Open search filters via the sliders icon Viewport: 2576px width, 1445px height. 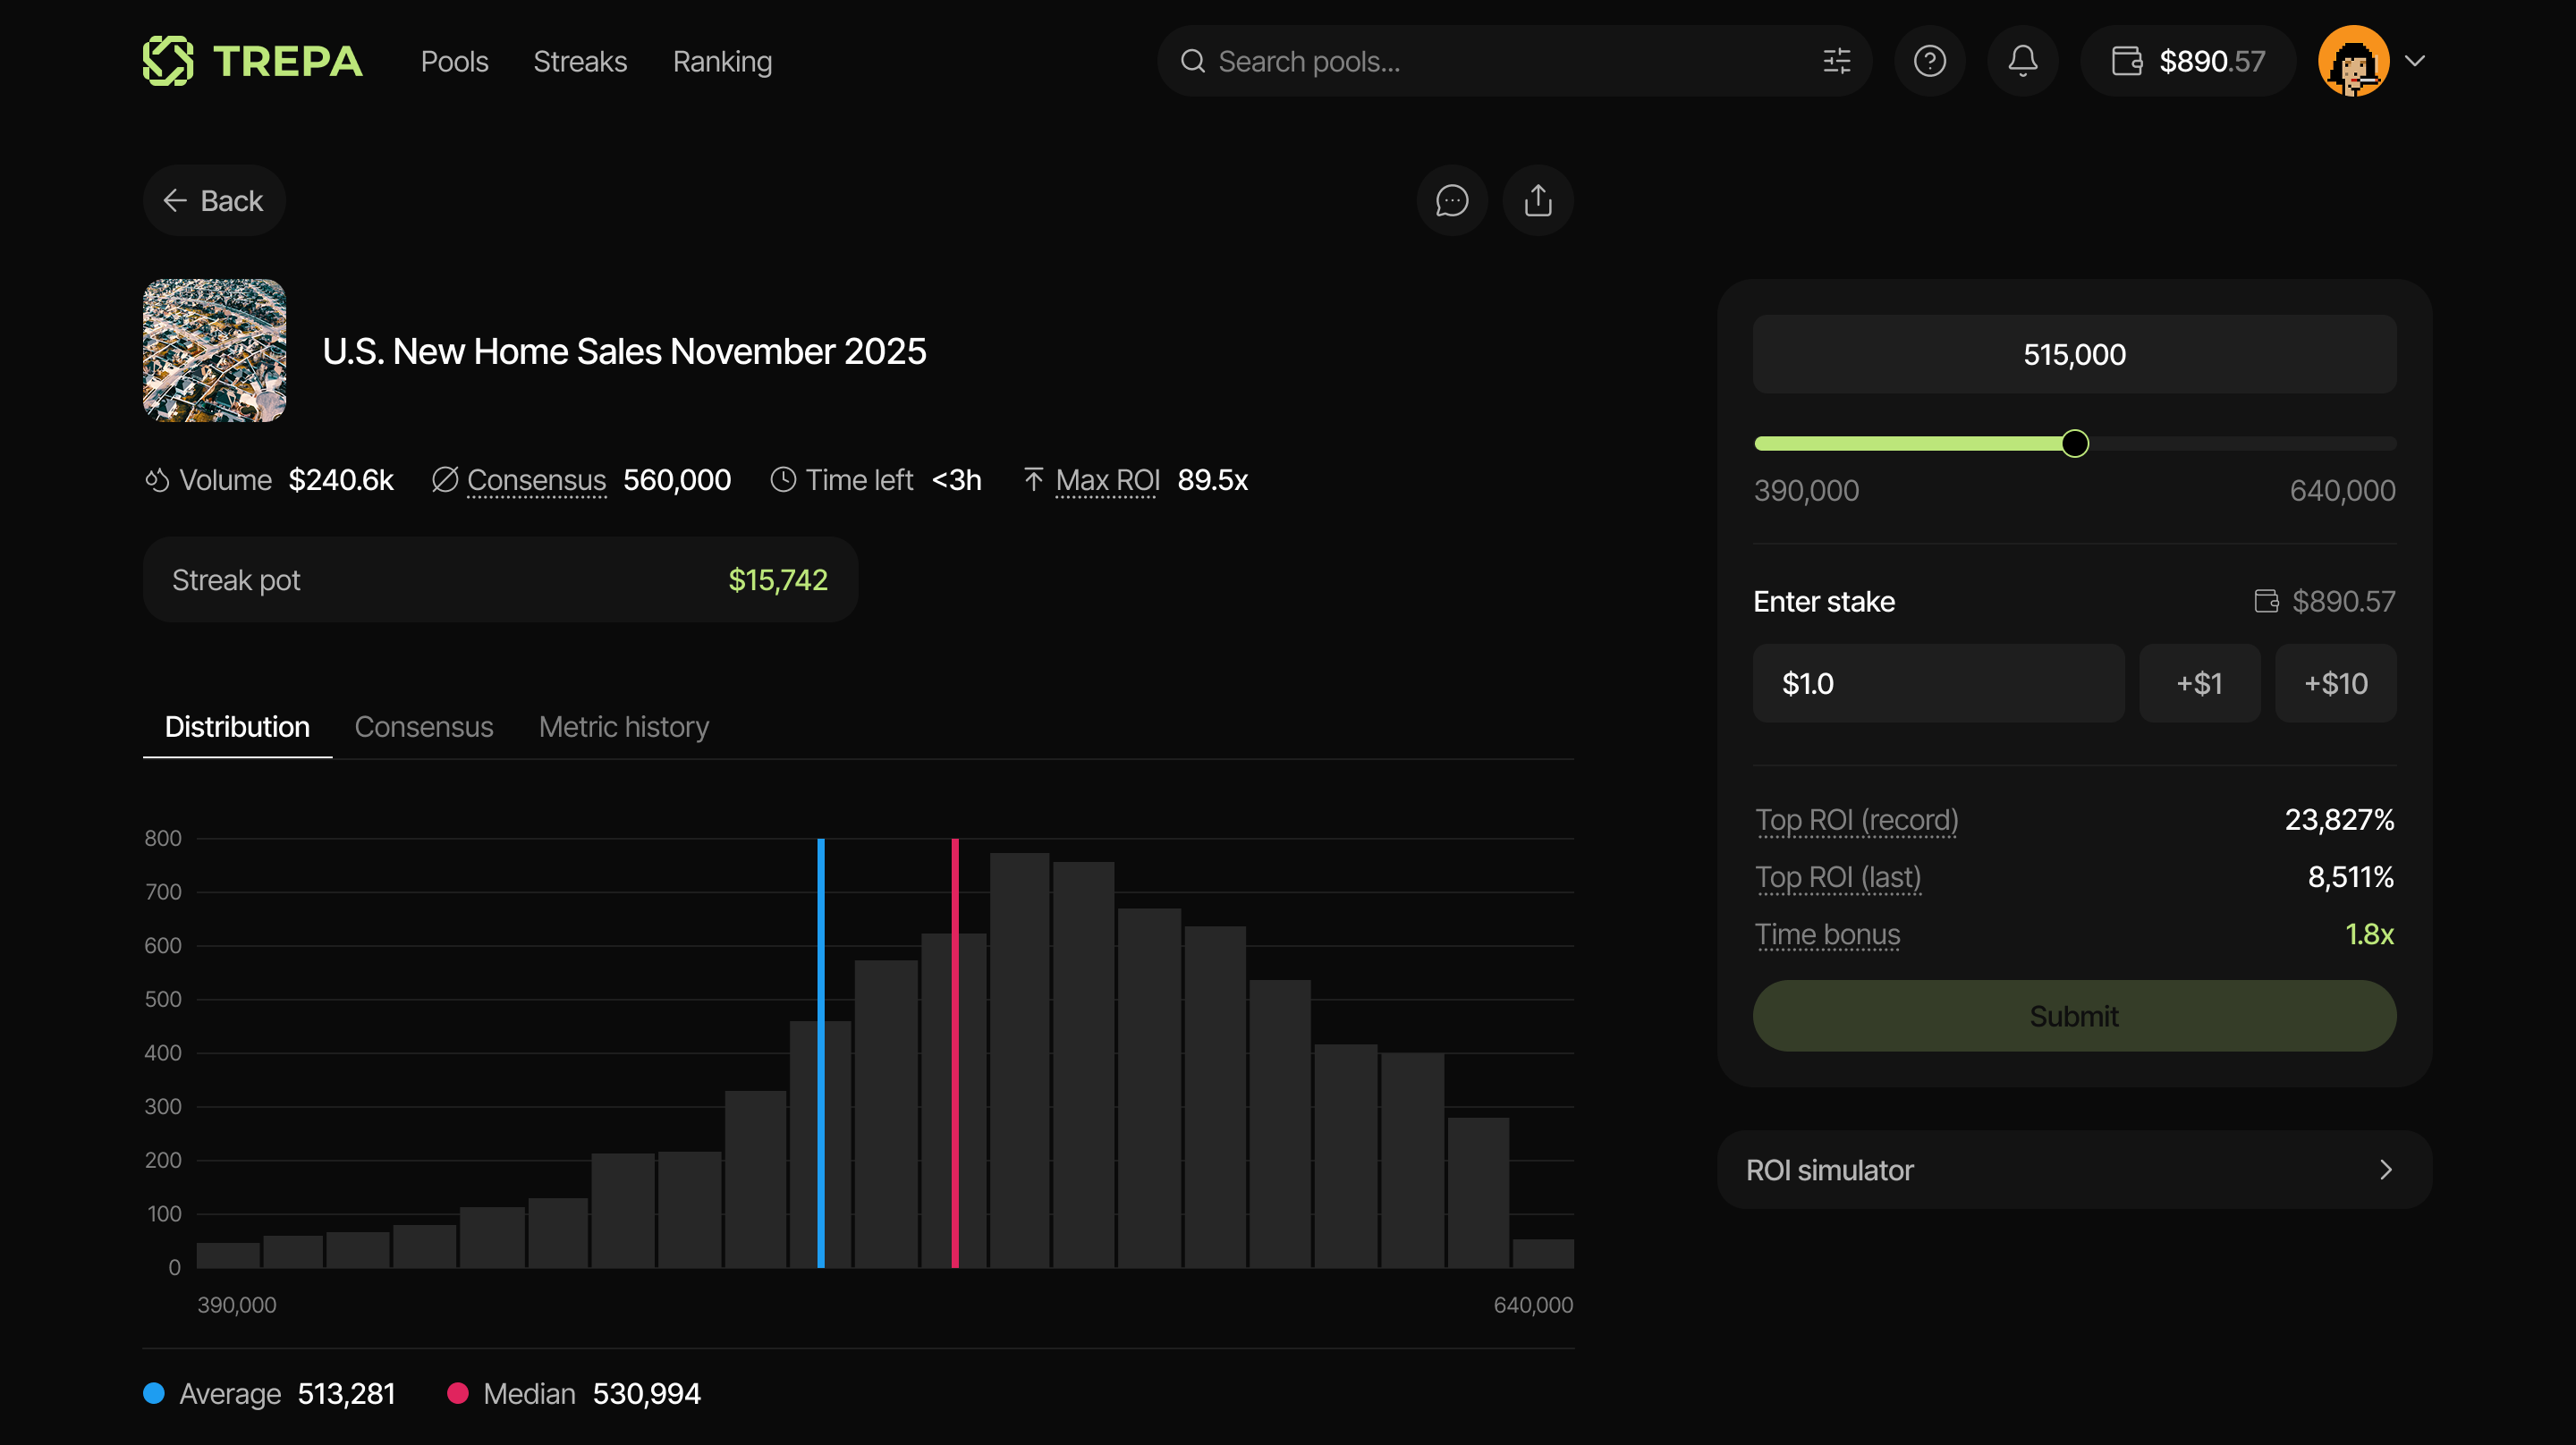[x=1835, y=61]
